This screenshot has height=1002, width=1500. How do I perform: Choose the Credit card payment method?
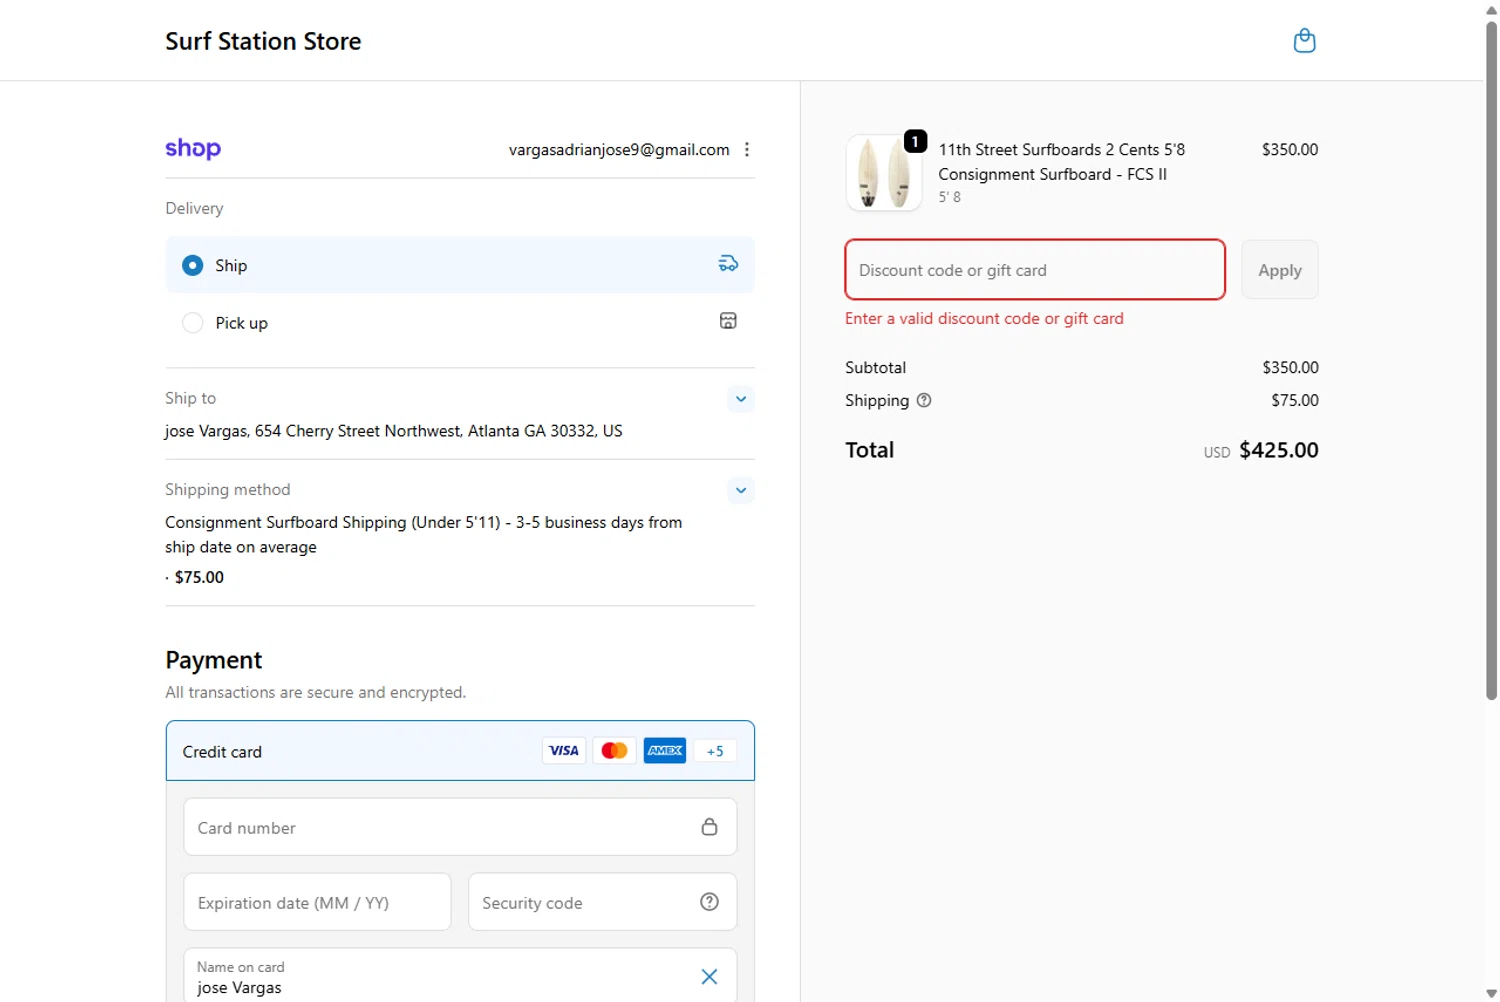222,752
